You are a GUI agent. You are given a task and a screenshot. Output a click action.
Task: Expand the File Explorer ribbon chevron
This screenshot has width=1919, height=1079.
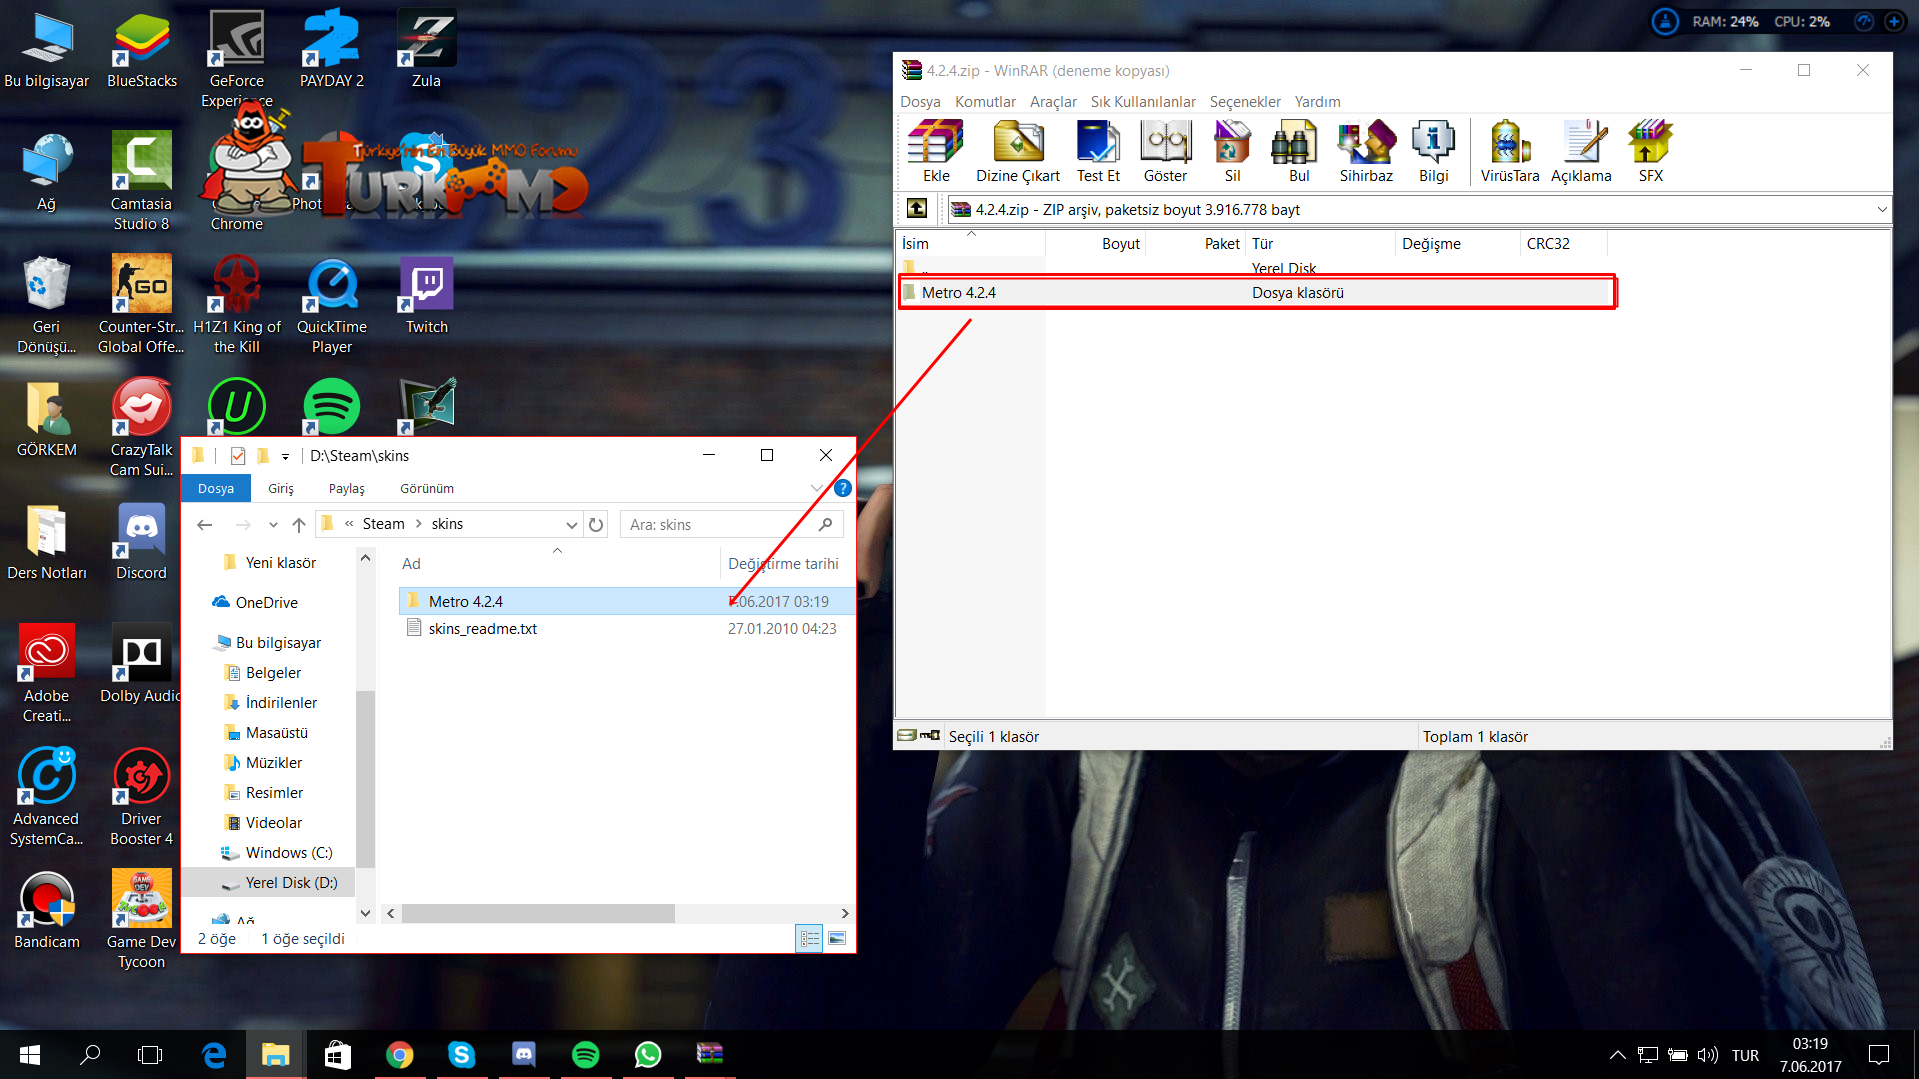coord(817,488)
